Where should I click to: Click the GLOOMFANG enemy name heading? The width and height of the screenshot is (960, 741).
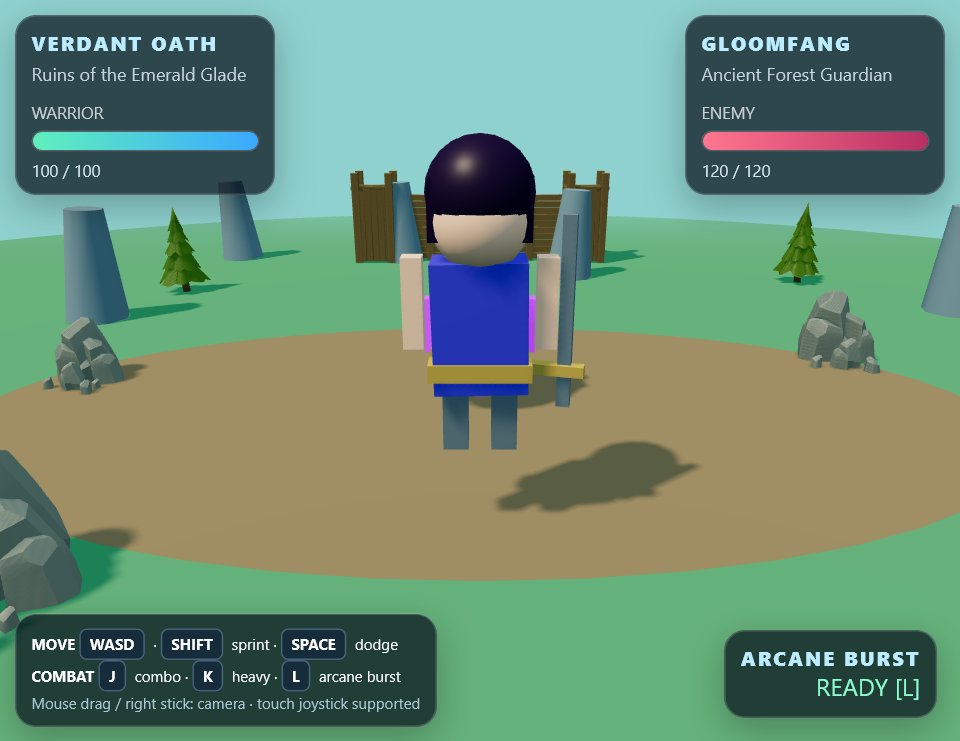tap(776, 44)
